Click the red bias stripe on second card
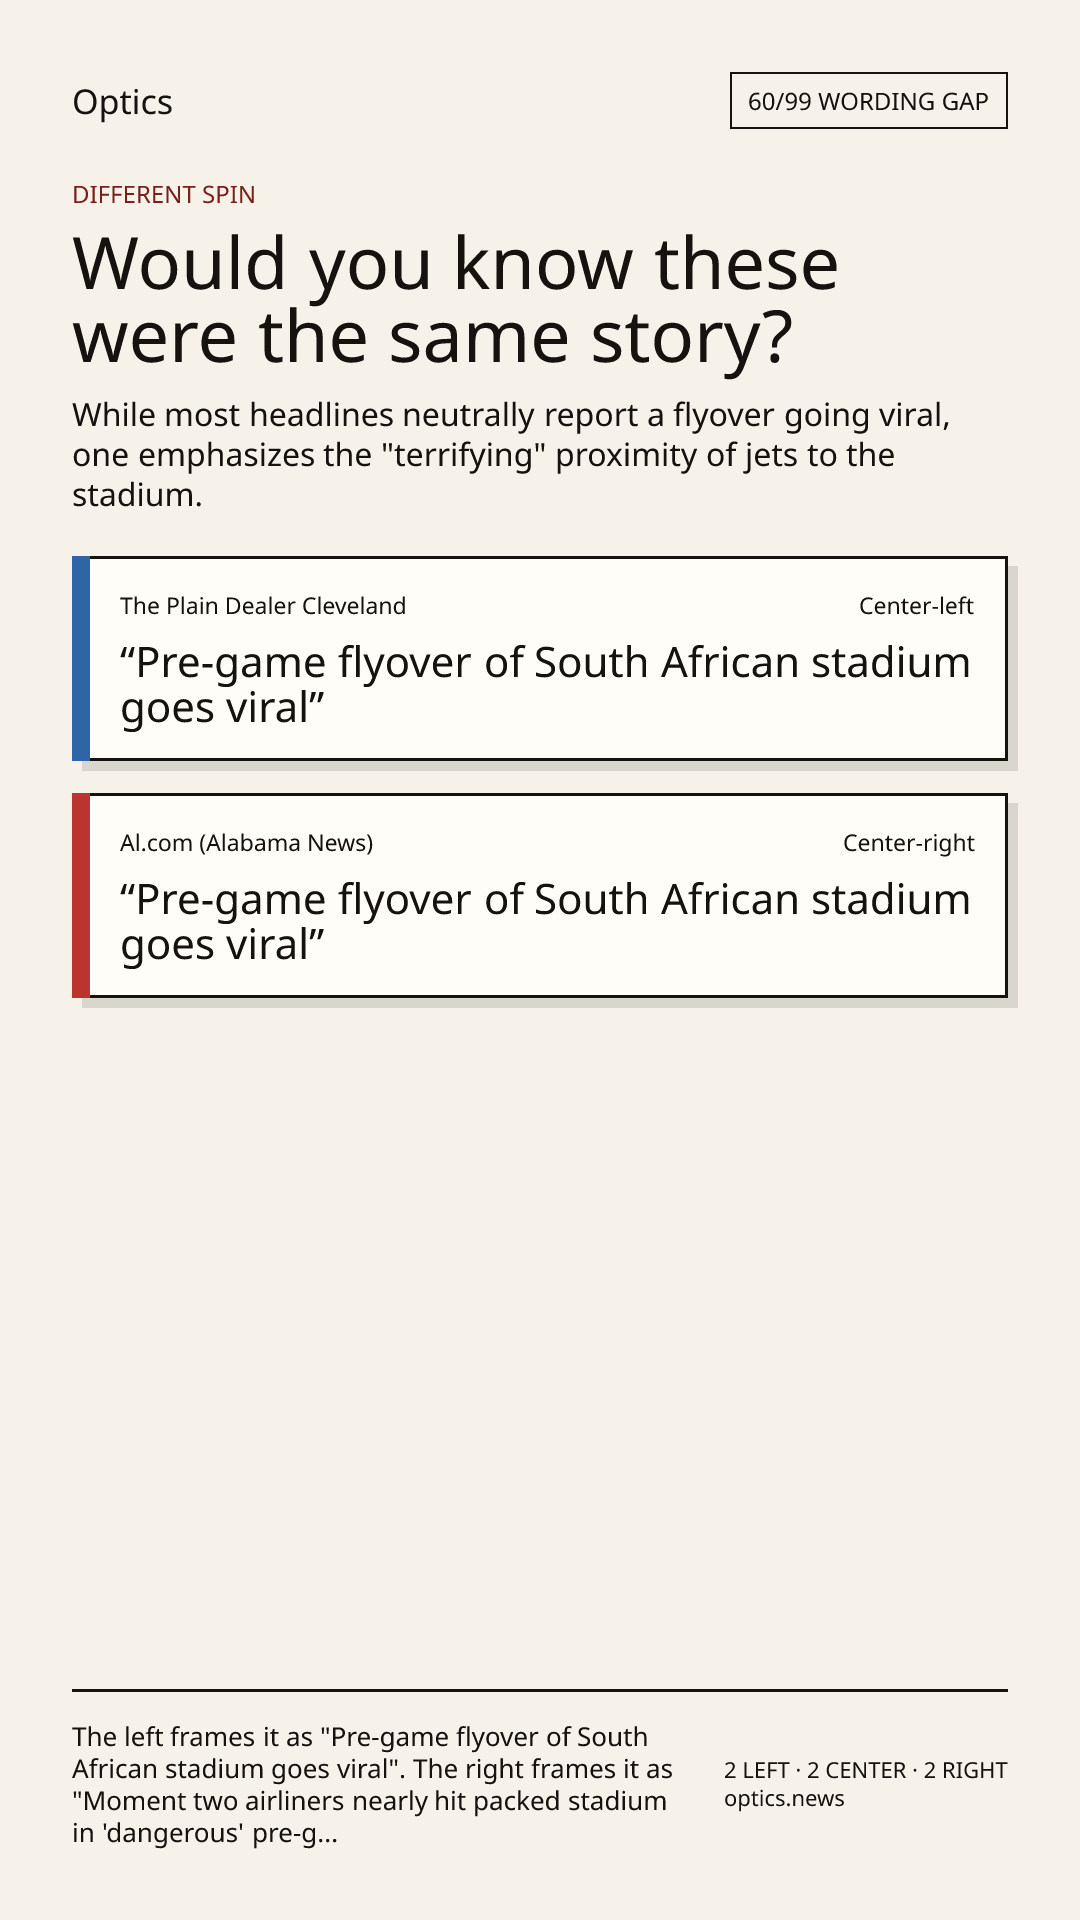Viewport: 1080px width, 1920px height. (x=81, y=895)
